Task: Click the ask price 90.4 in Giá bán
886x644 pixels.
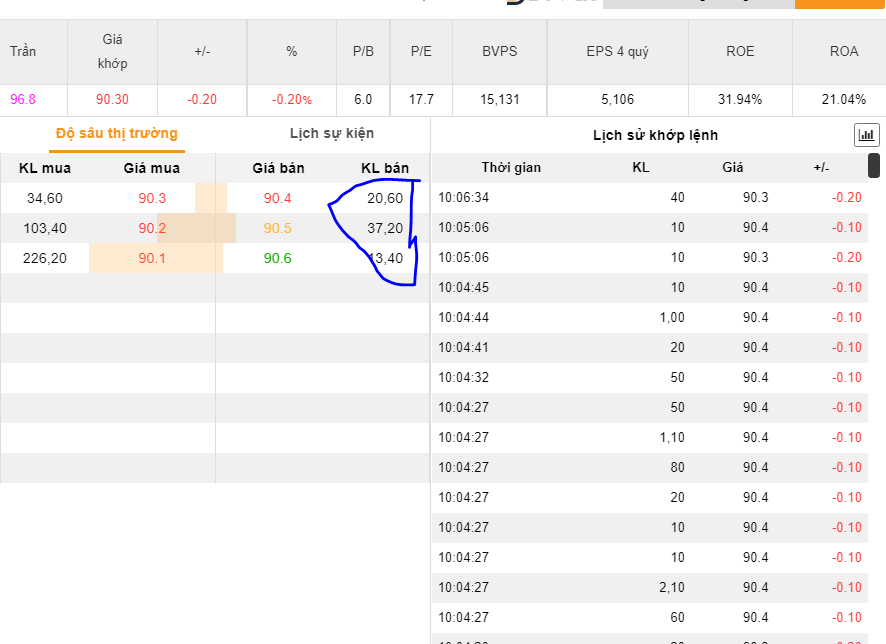Action: [x=278, y=199]
